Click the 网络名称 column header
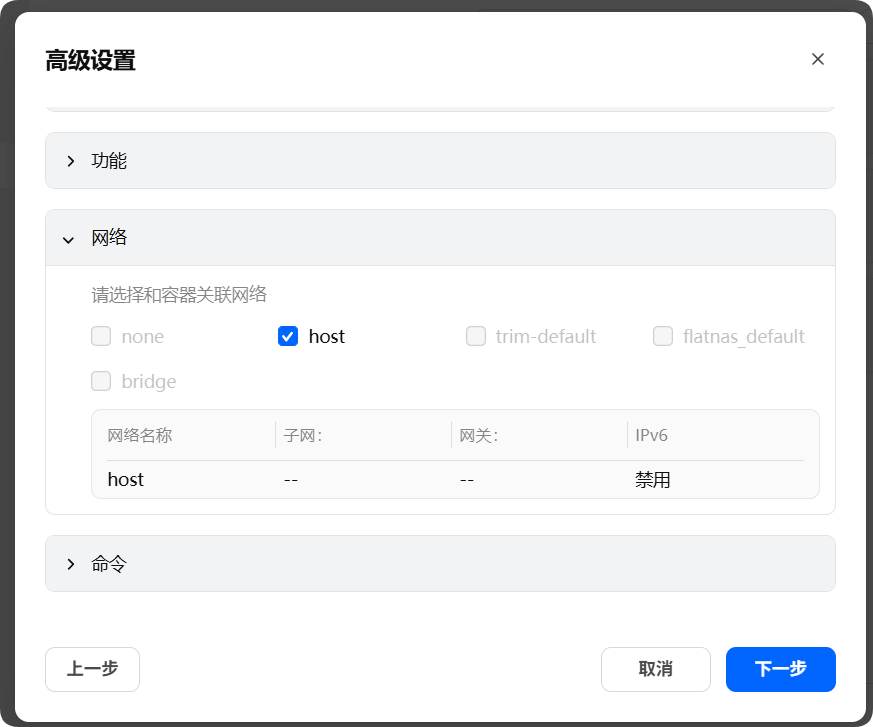The image size is (873, 727). pos(140,434)
